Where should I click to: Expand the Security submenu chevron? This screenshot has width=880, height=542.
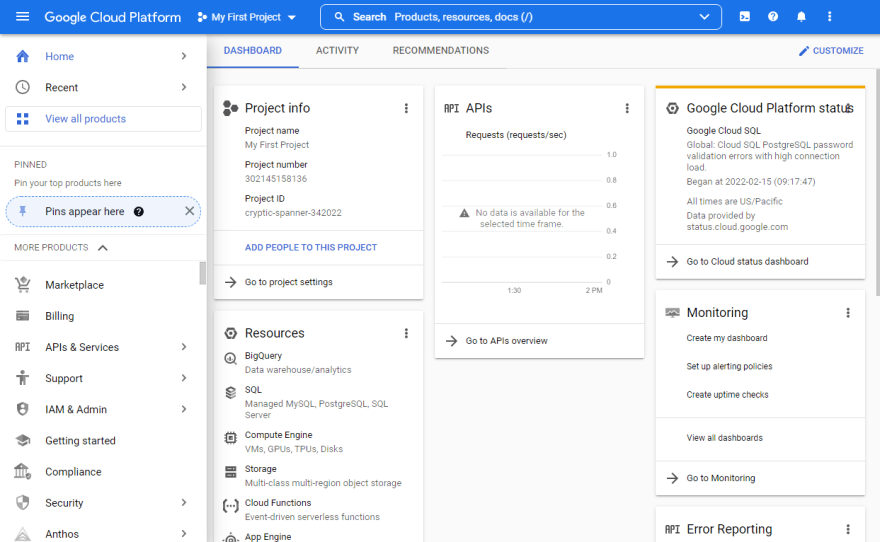coord(184,502)
